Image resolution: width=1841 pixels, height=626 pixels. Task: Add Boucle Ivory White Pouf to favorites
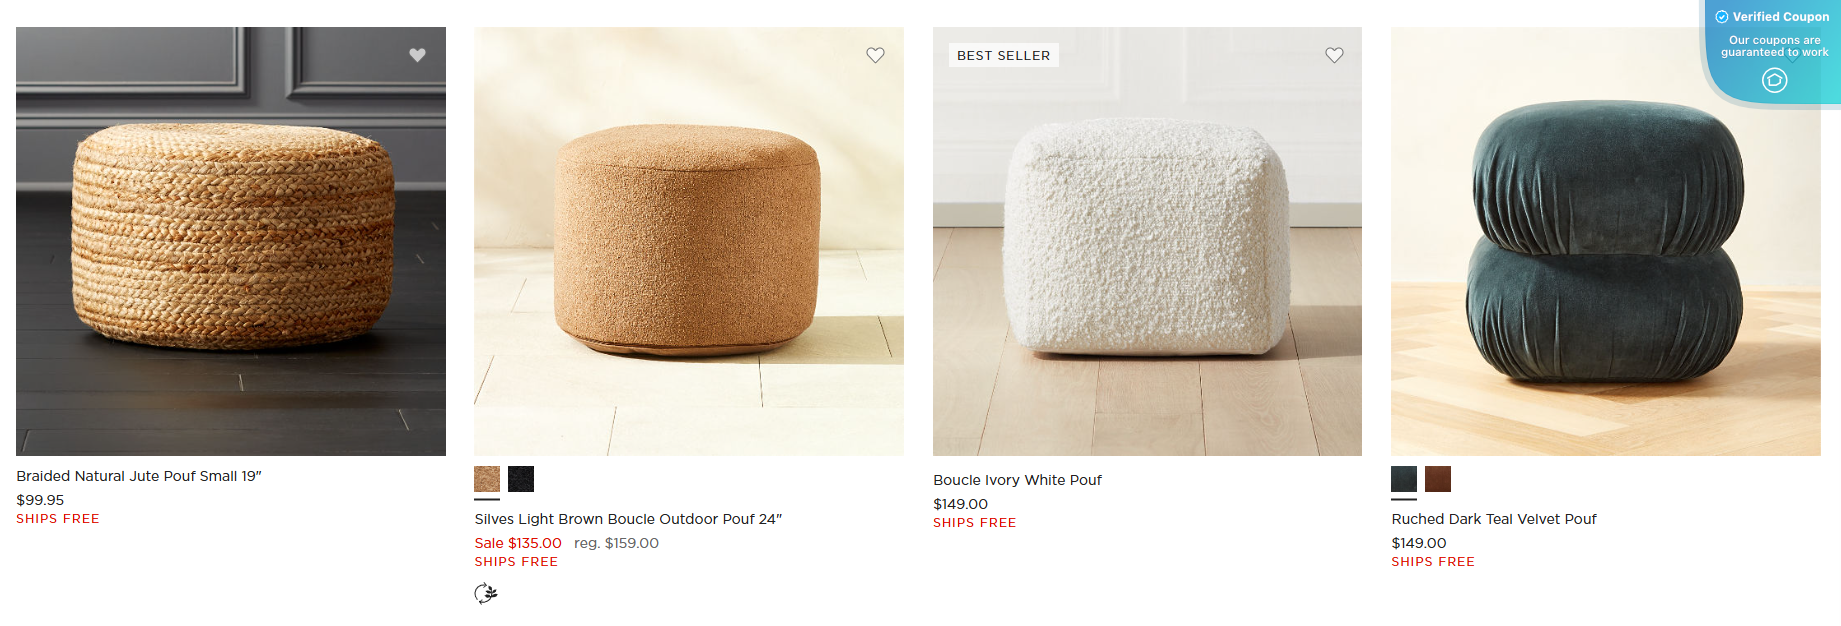(x=1334, y=55)
